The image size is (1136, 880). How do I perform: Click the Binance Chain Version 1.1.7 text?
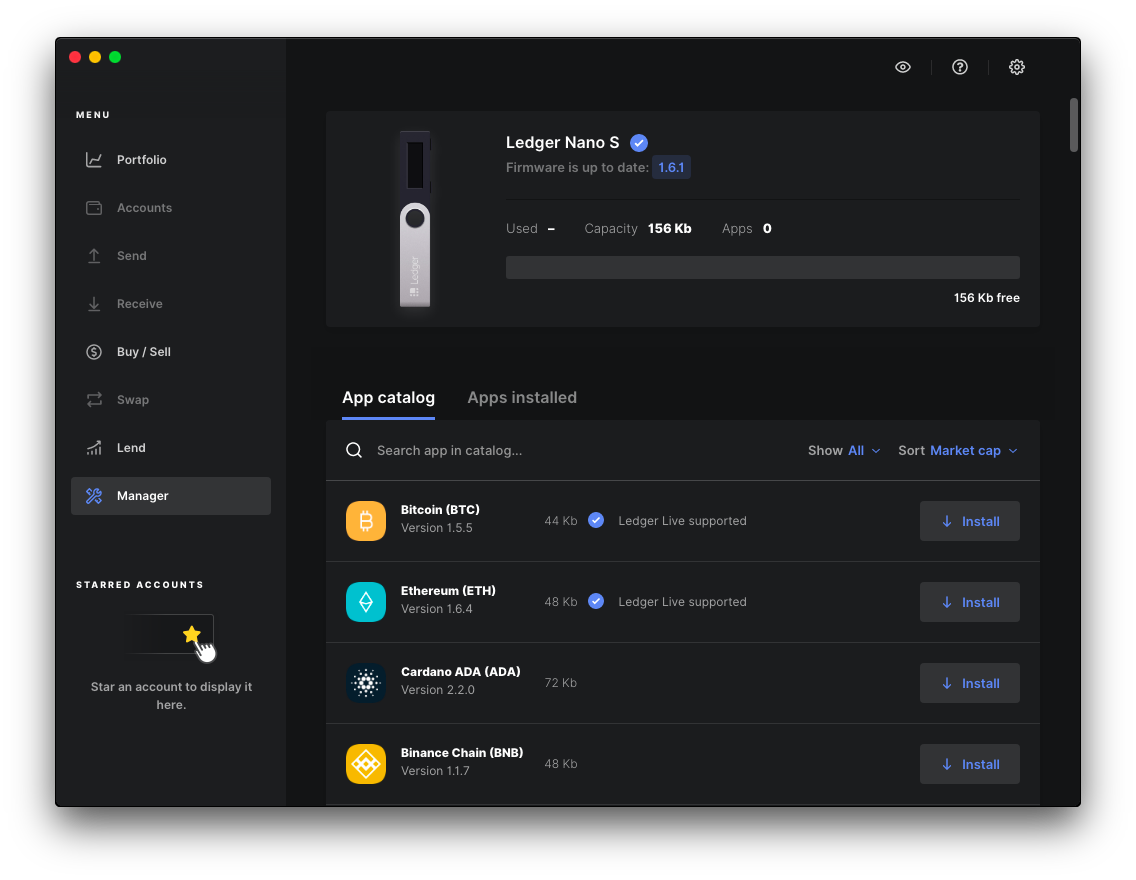pyautogui.click(x=435, y=771)
